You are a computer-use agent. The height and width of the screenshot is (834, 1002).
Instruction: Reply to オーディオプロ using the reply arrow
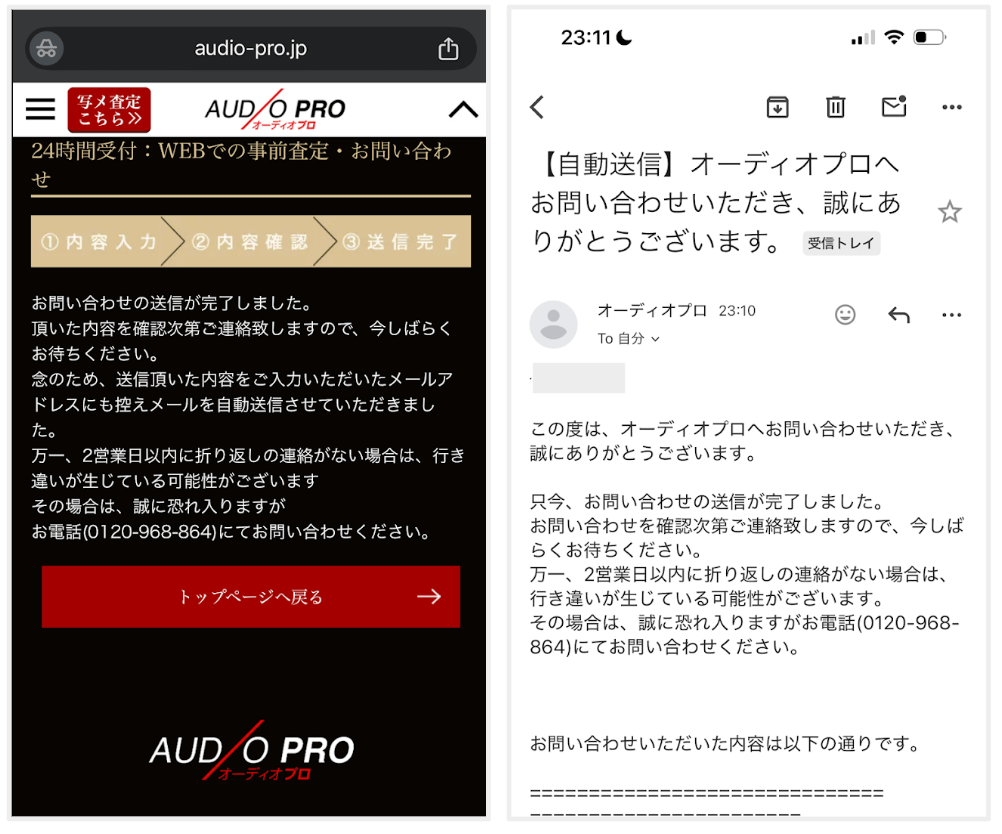click(x=898, y=314)
